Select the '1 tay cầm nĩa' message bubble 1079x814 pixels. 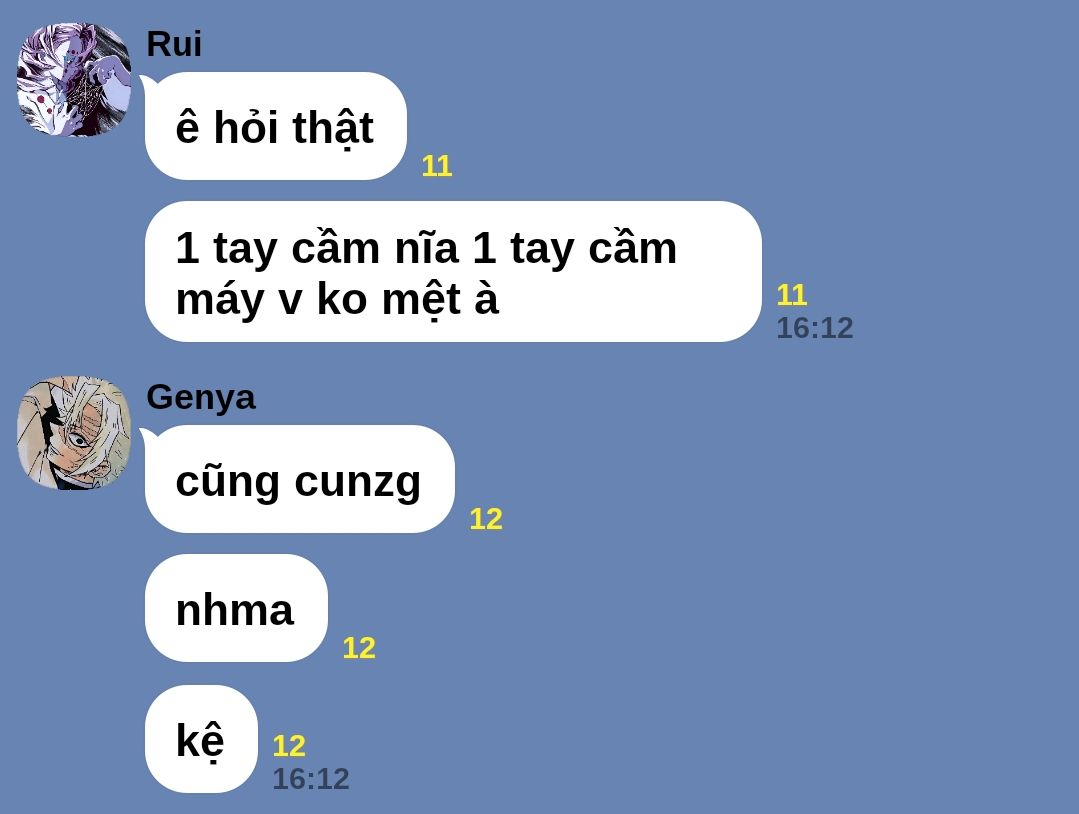pyautogui.click(x=453, y=272)
